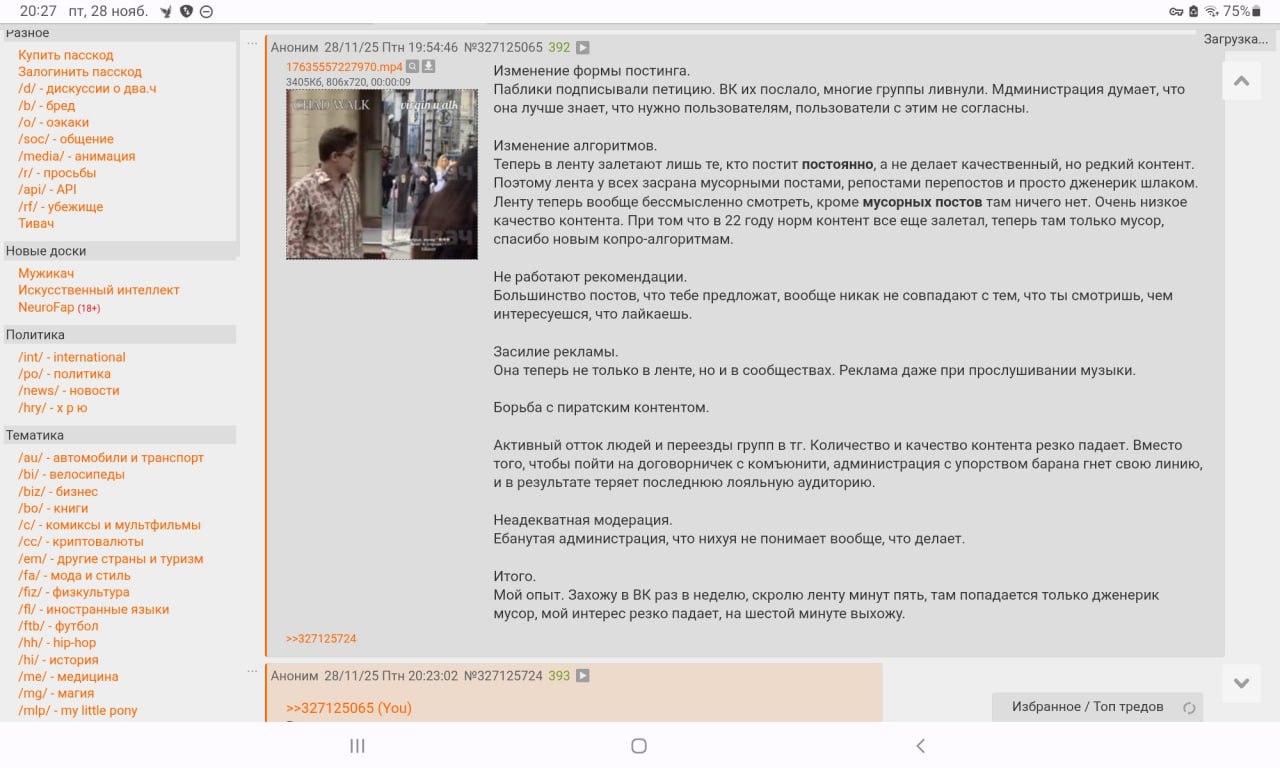The height and width of the screenshot is (768, 1280).
Task: Go to /r/ - просьбы board
Action: pyautogui.click(x=57, y=173)
